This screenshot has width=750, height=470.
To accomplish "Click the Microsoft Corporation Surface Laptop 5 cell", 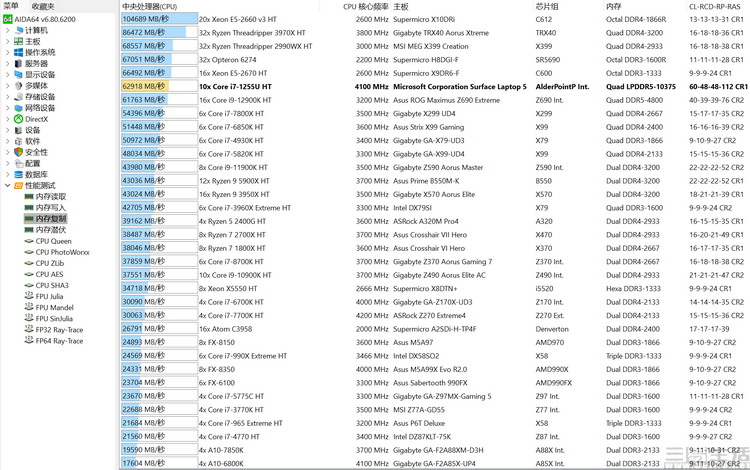I will tap(460, 87).
